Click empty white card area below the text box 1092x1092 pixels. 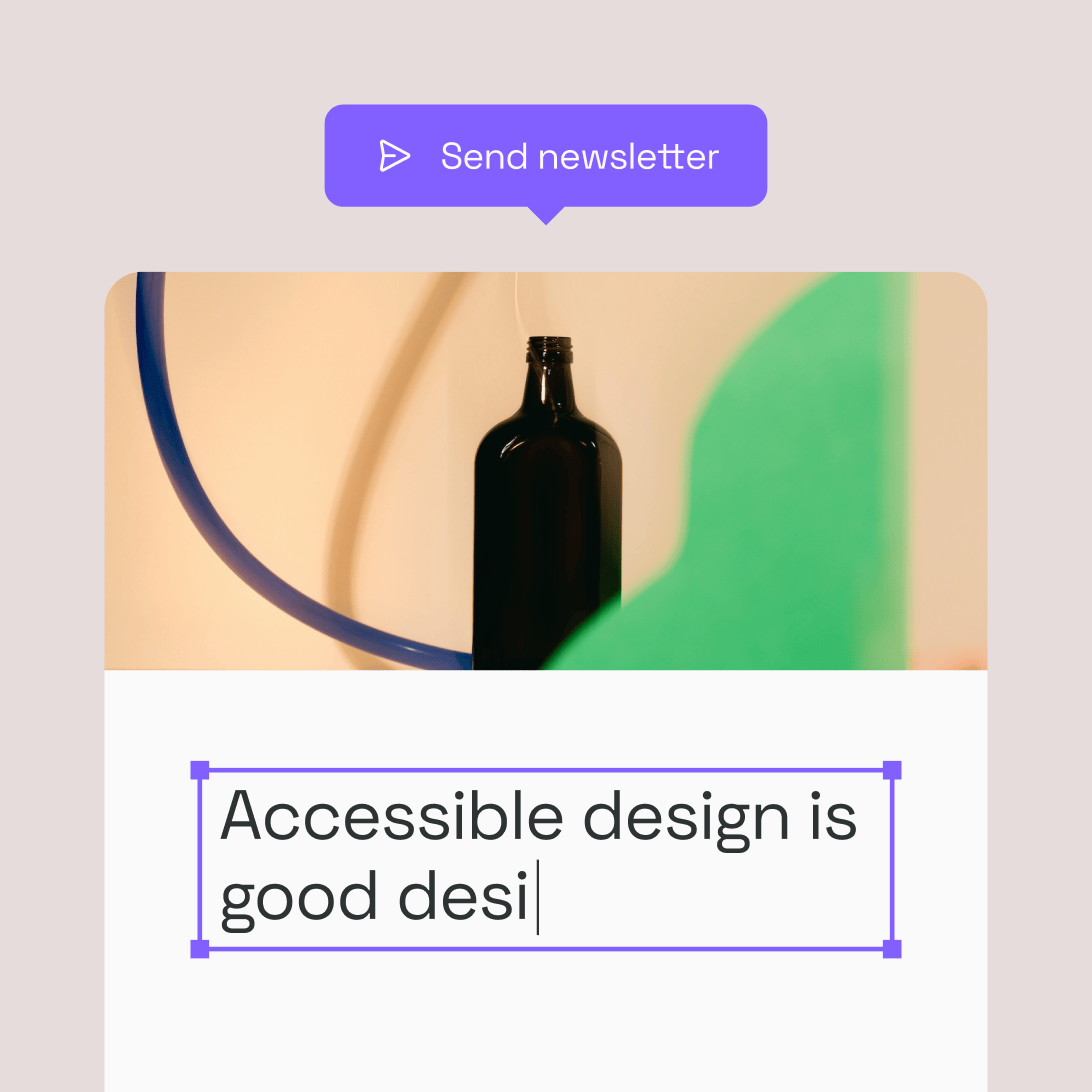click(546, 1024)
